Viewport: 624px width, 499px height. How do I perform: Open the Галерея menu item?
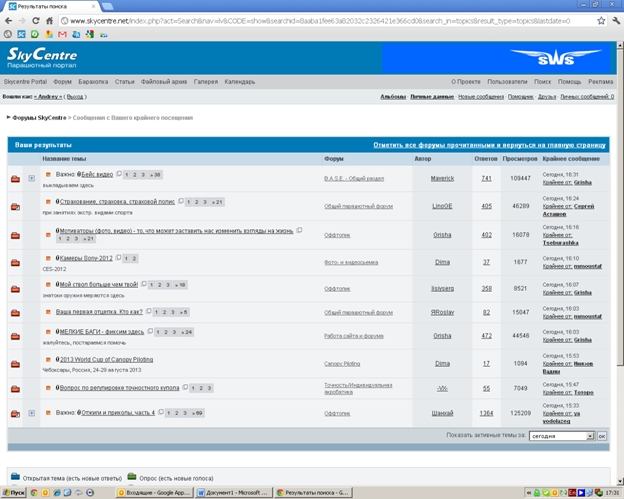206,82
